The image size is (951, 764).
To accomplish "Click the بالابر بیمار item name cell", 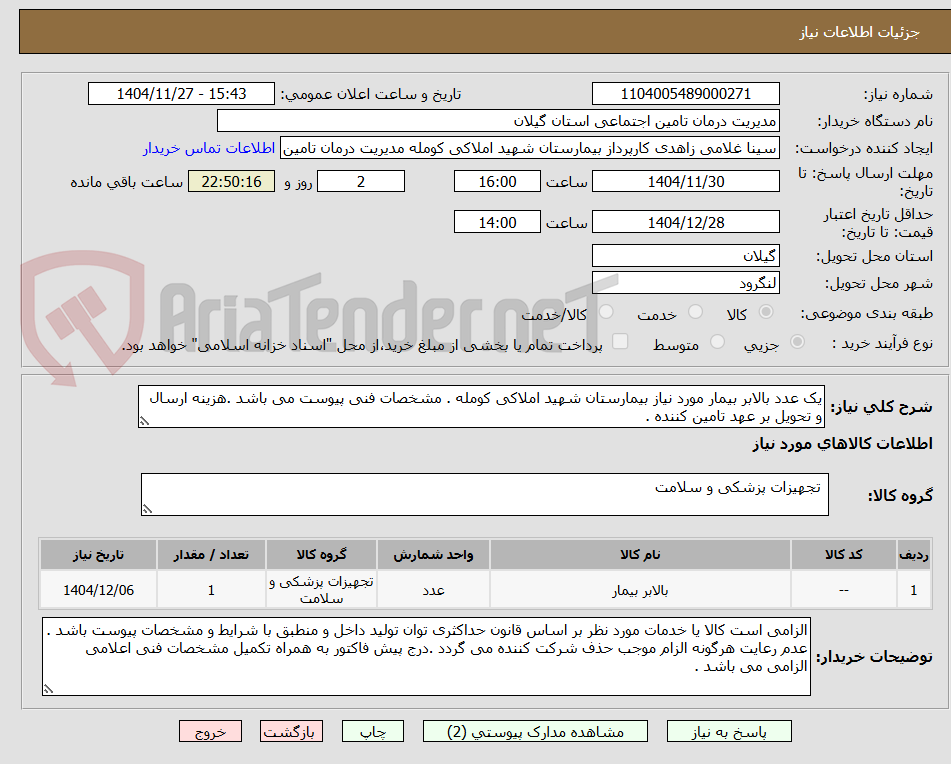I will [640, 590].
